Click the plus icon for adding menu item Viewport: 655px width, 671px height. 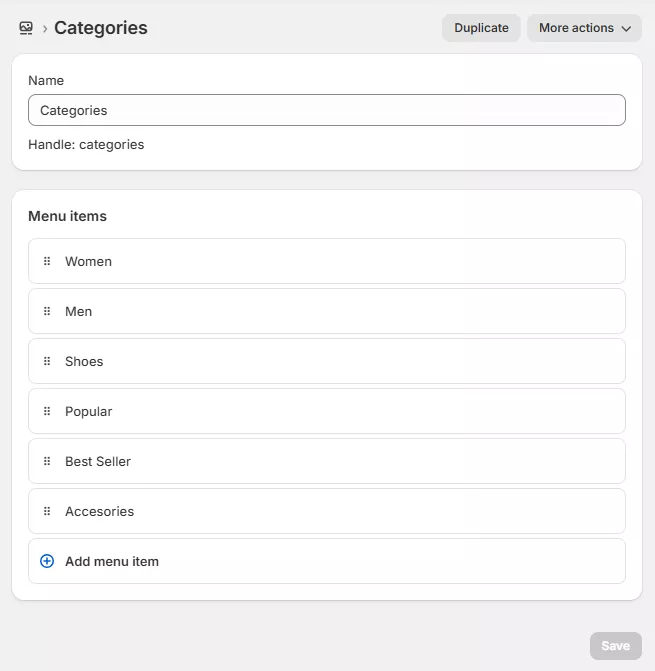coord(47,561)
